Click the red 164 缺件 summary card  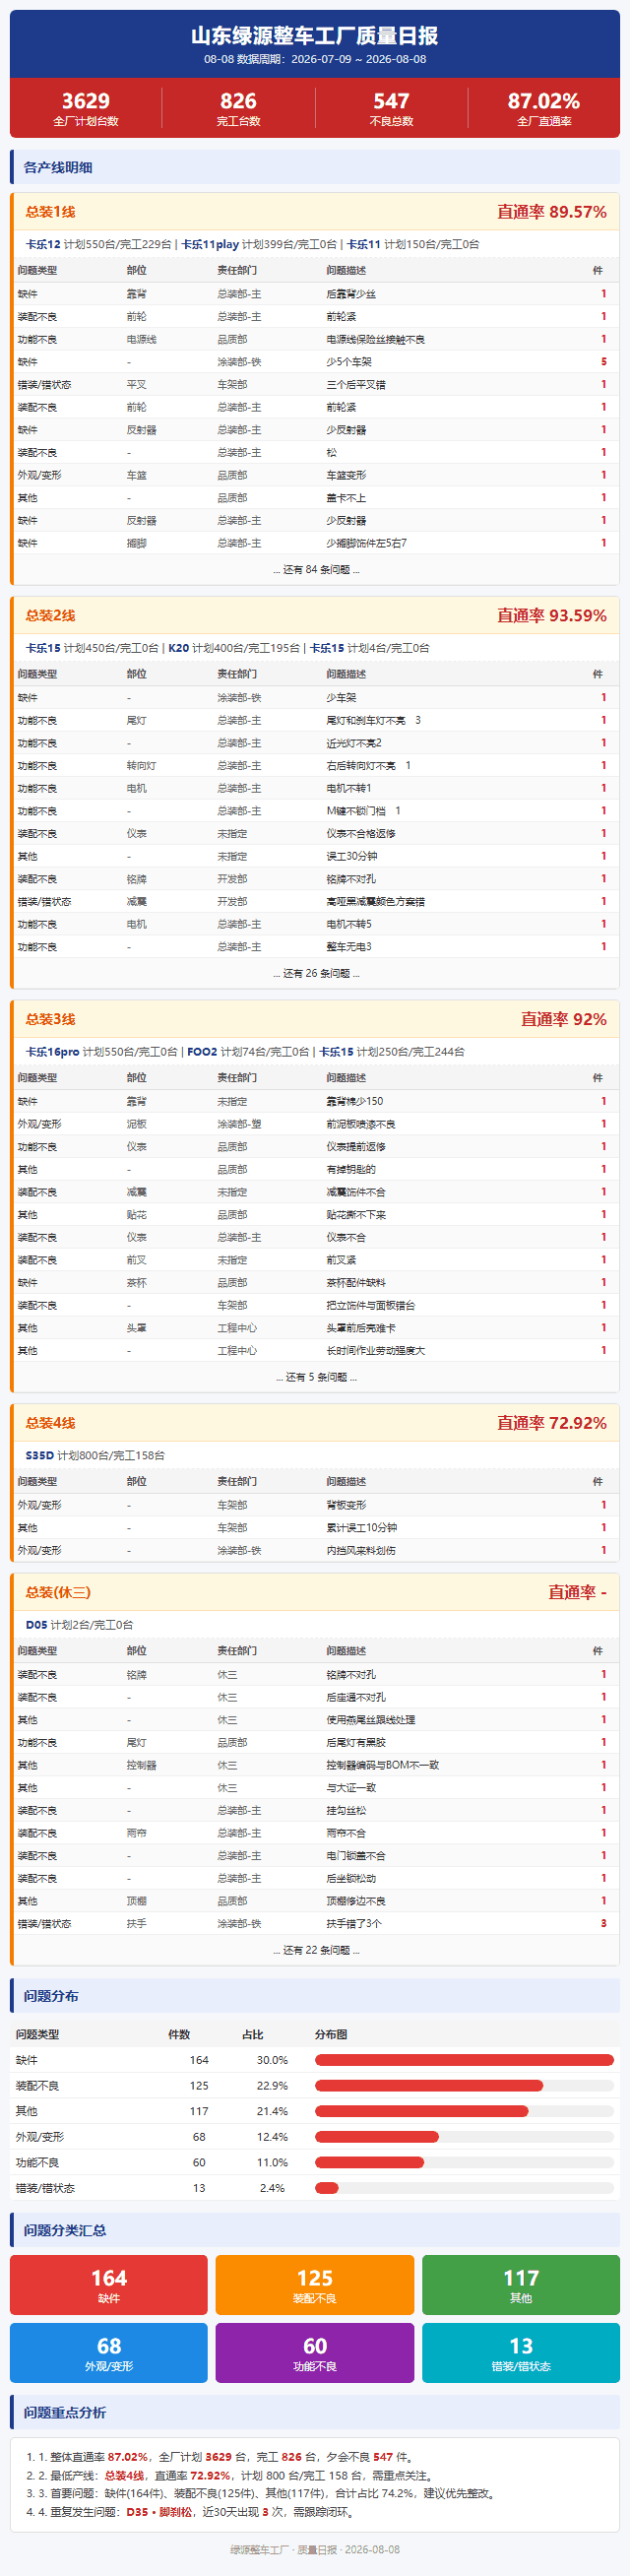(109, 2285)
